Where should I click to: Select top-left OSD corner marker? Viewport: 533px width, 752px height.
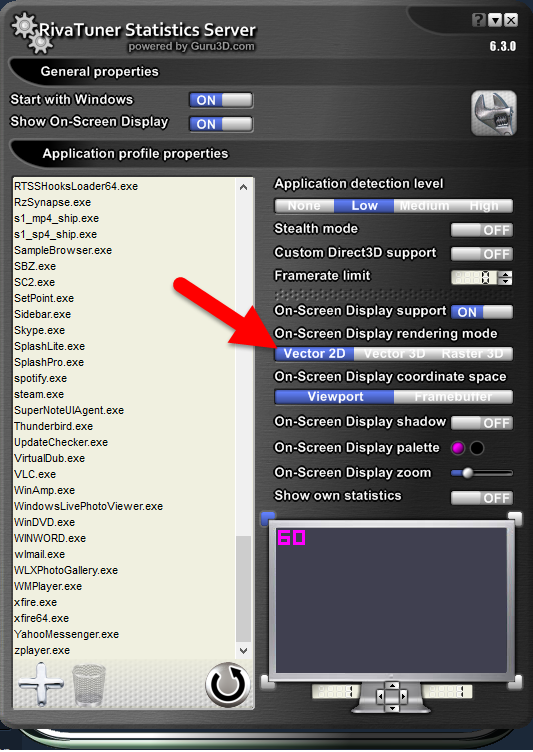[268, 518]
